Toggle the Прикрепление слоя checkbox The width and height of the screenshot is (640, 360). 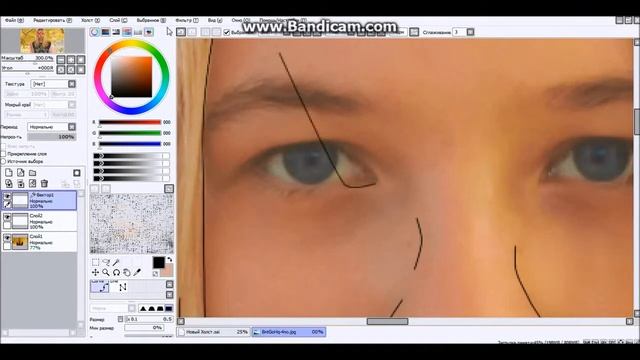3,154
